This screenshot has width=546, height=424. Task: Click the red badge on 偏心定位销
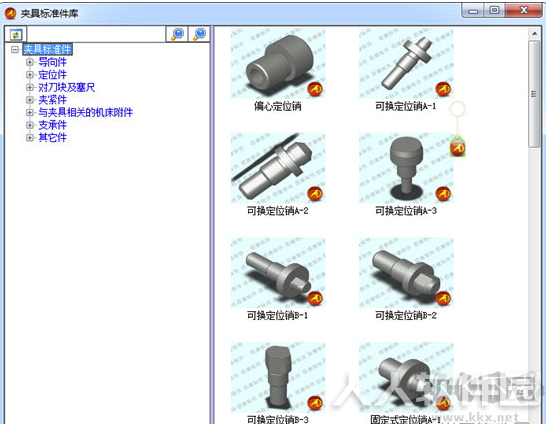point(315,89)
